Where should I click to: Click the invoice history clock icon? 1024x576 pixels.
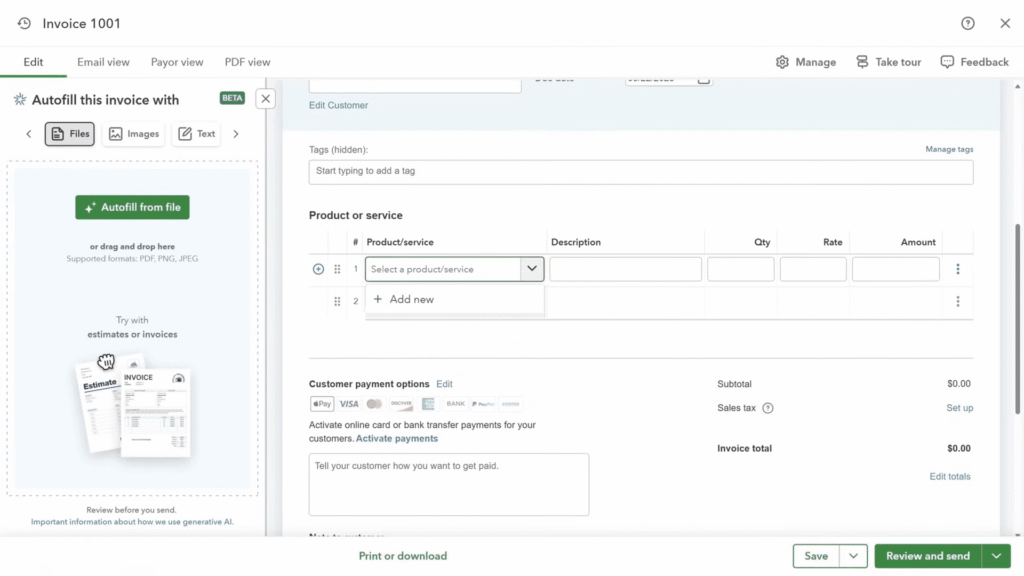[x=24, y=23]
